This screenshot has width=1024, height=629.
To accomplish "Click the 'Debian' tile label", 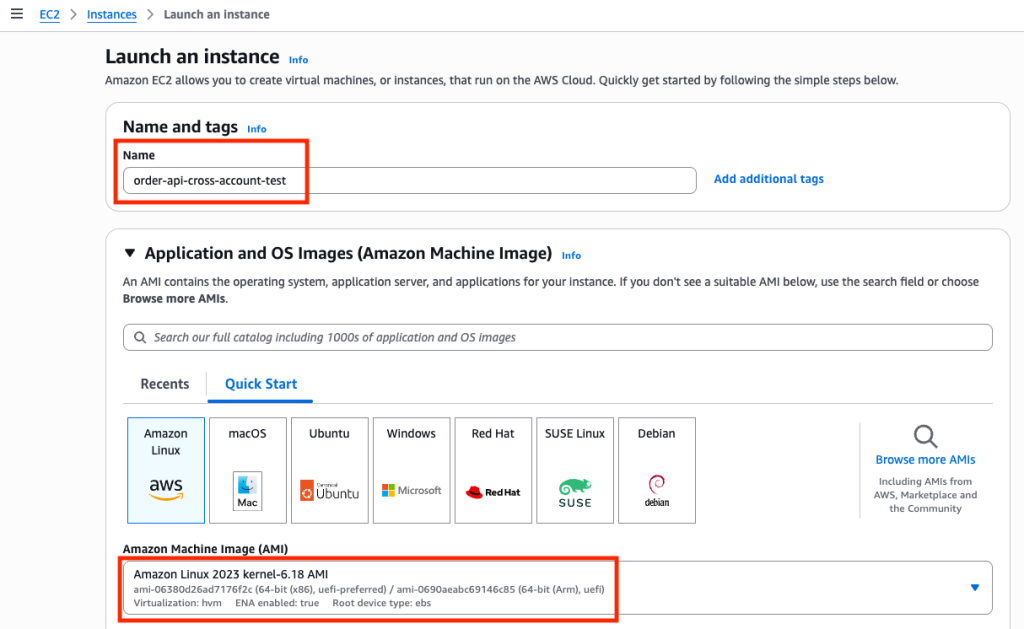I will click(656, 434).
